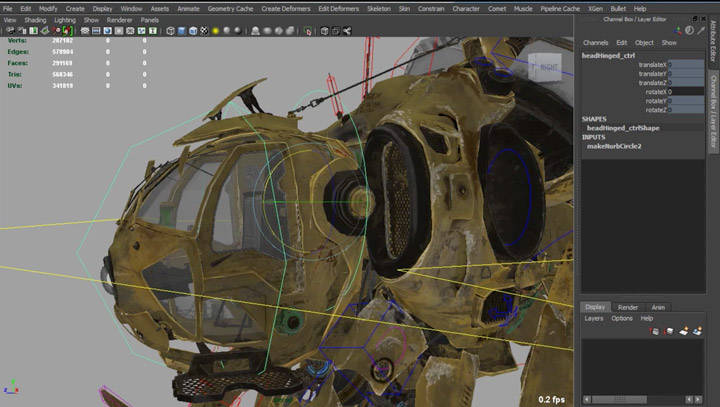720x407 pixels.
Task: Open the viewport Lighting dropdown menu
Action: point(65,20)
